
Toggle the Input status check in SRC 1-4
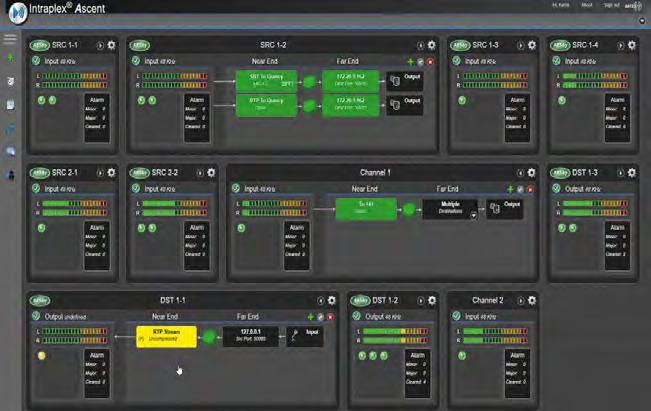point(556,61)
